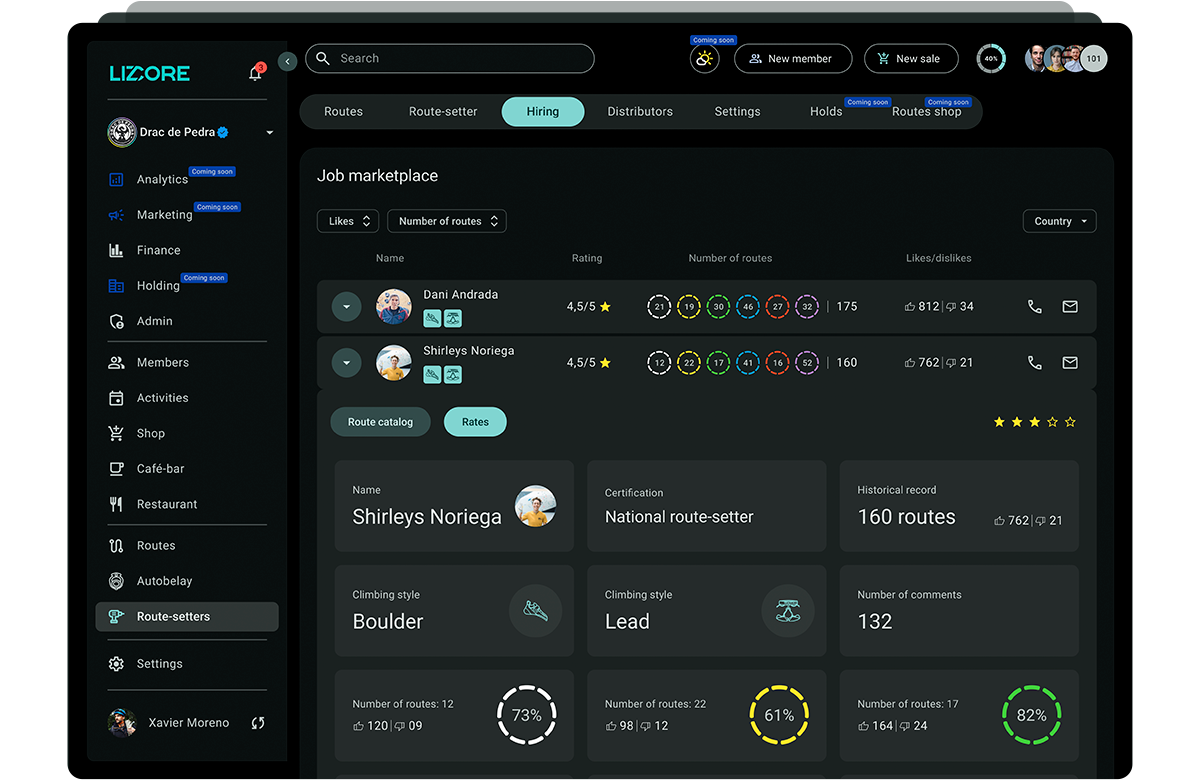Viewport: 1200px width, 780px height.
Task: Switch to Route catalog view
Action: click(x=380, y=422)
